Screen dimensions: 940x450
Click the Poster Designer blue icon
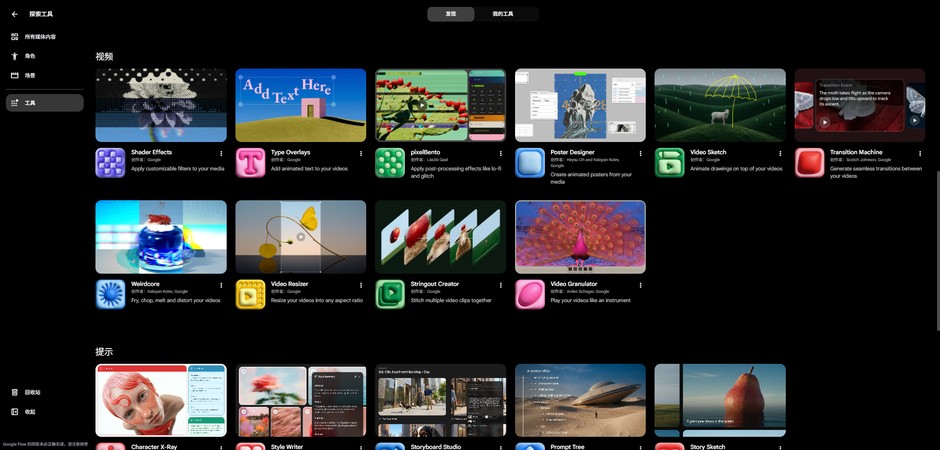pos(530,163)
